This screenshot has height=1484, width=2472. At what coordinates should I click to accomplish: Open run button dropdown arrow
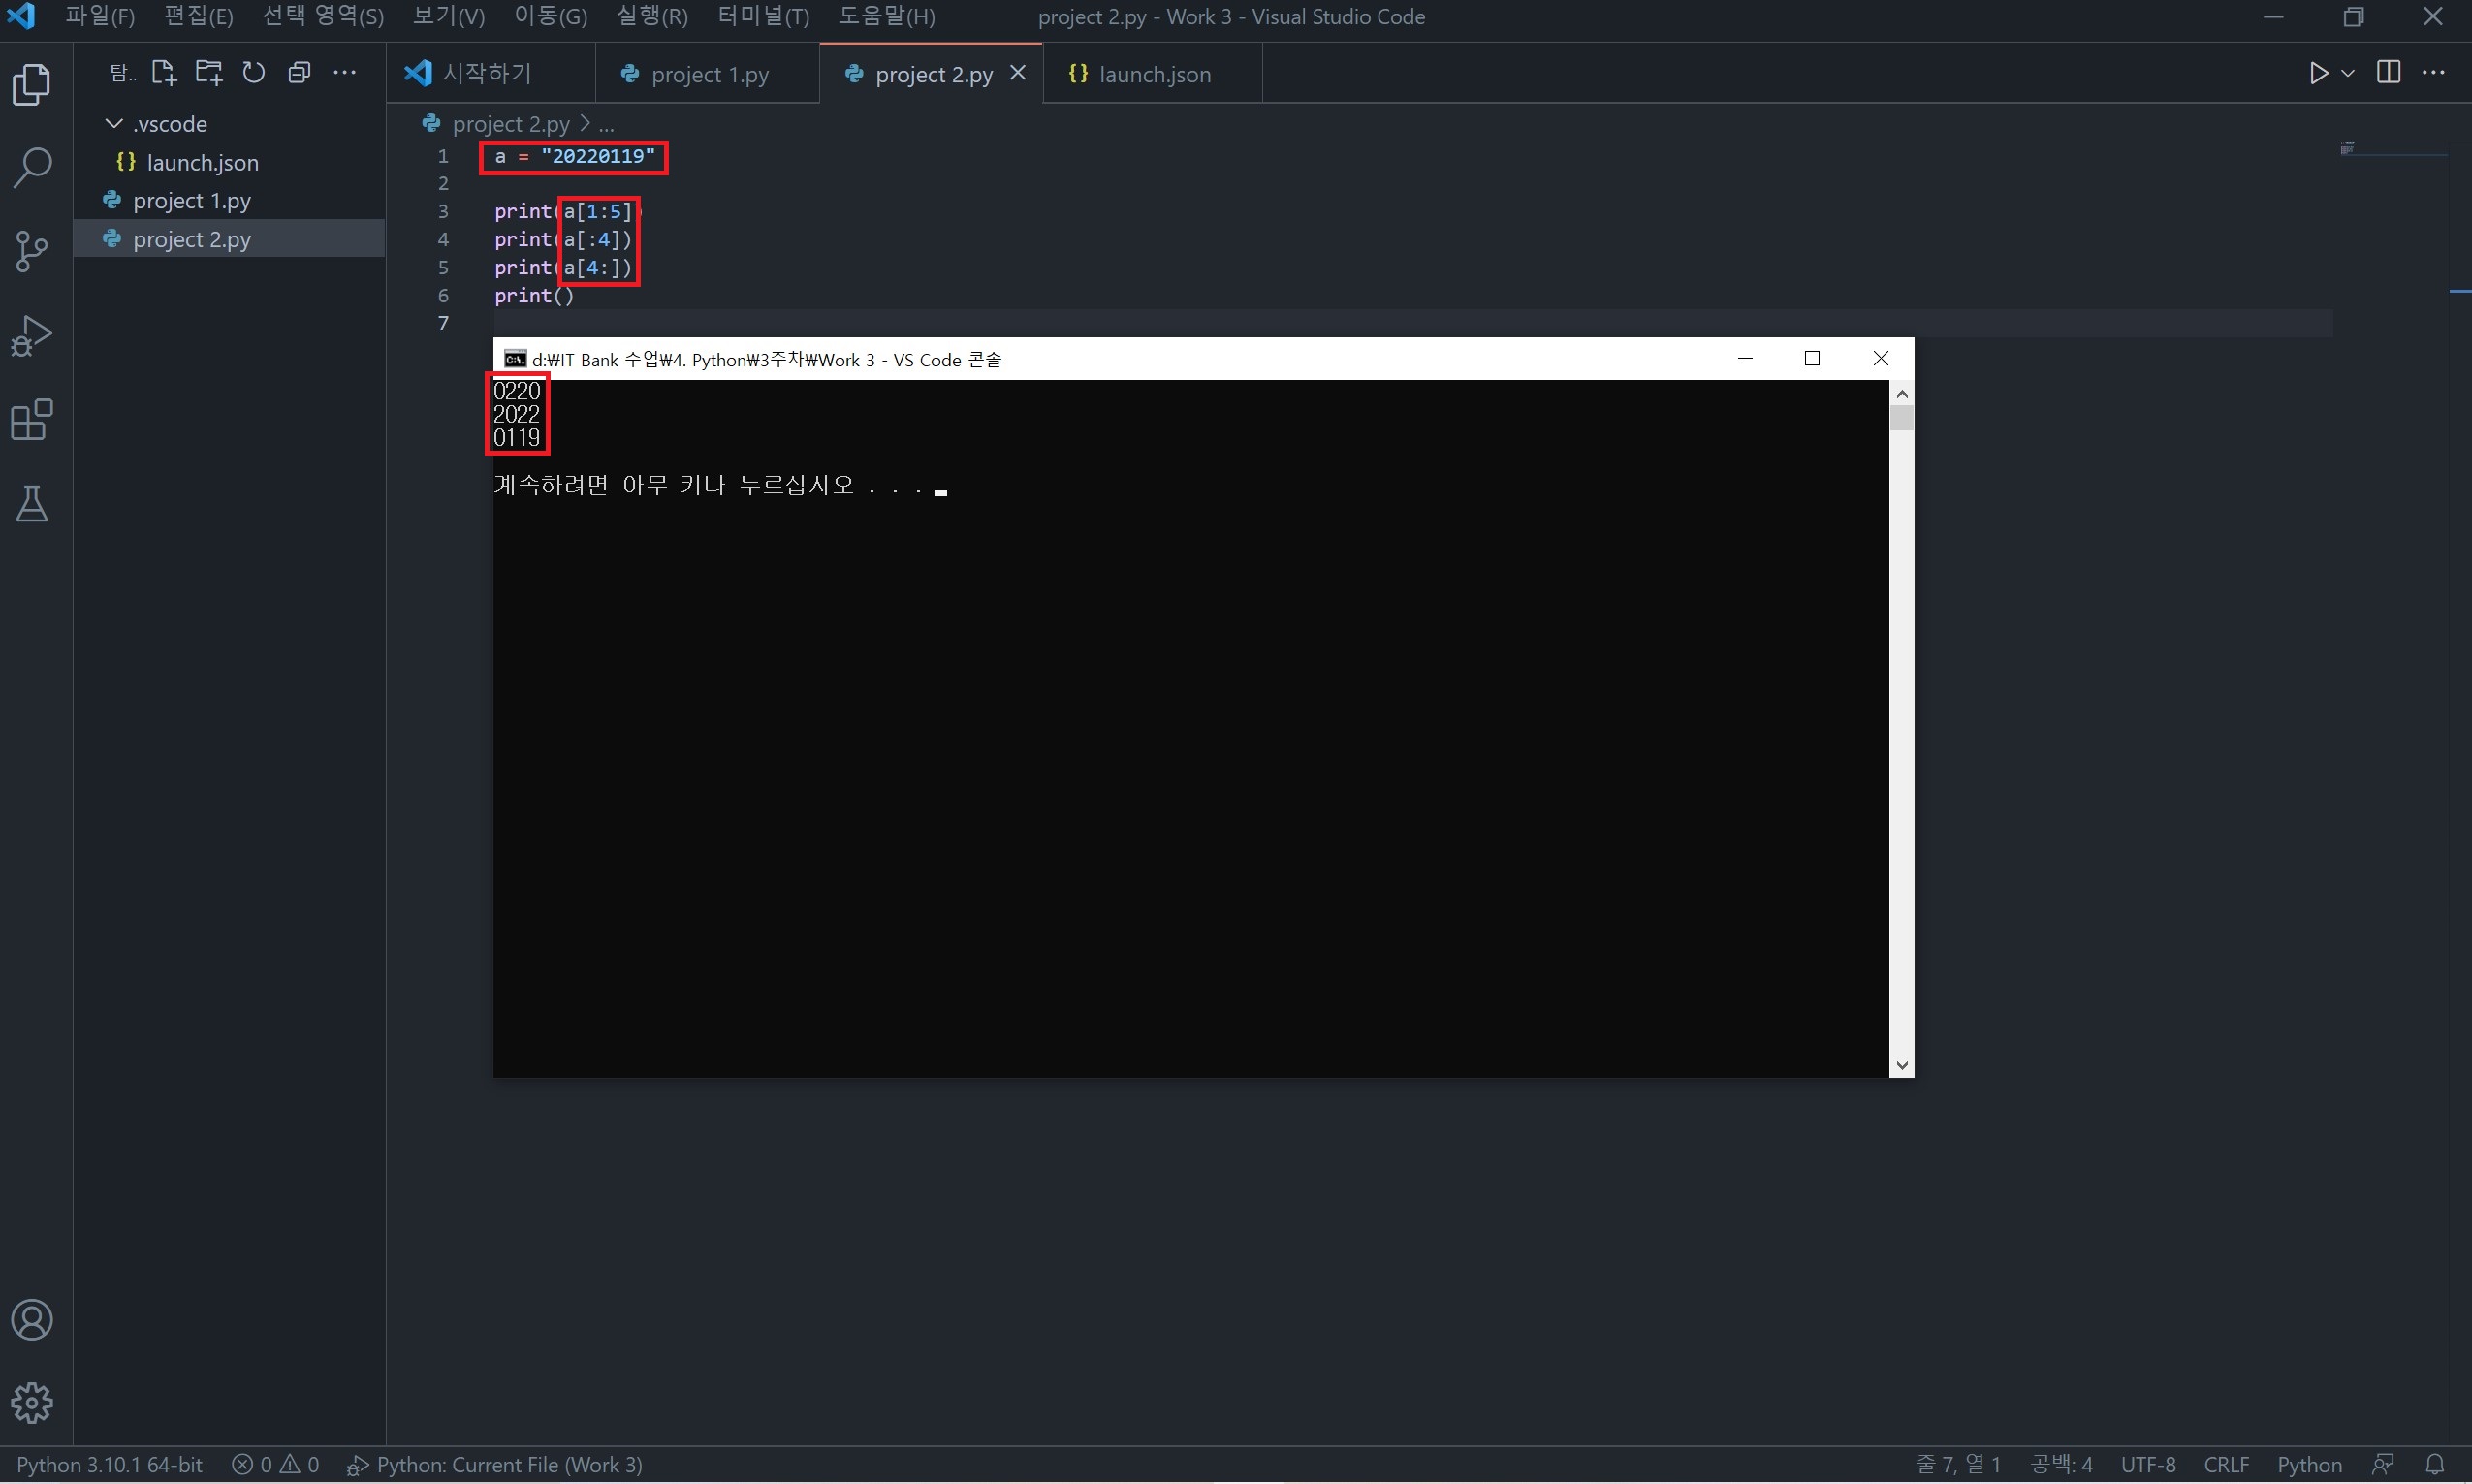tap(2348, 73)
